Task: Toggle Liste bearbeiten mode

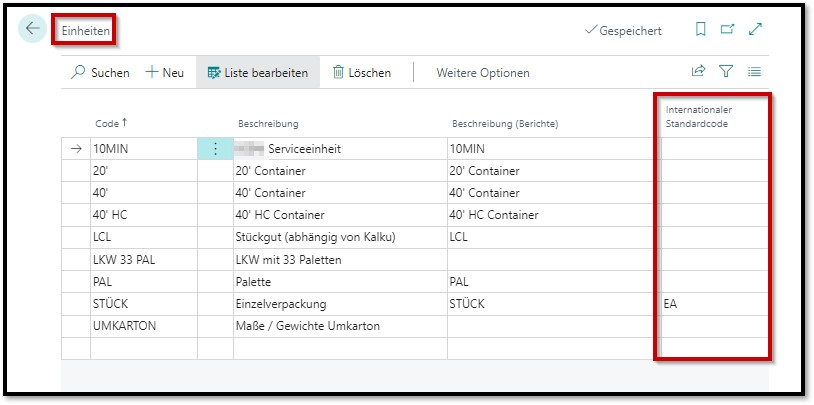Action: (258, 72)
